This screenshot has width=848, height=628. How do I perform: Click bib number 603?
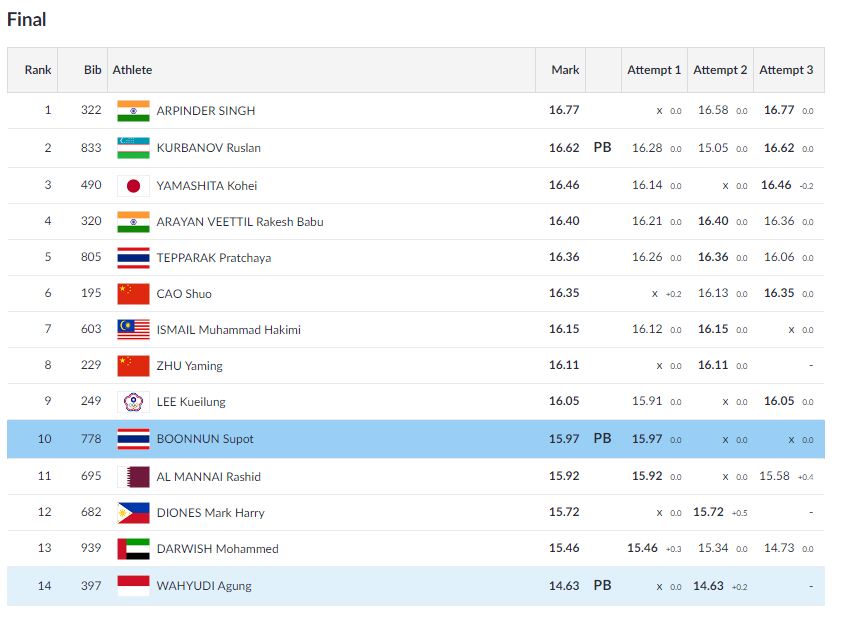coord(91,329)
